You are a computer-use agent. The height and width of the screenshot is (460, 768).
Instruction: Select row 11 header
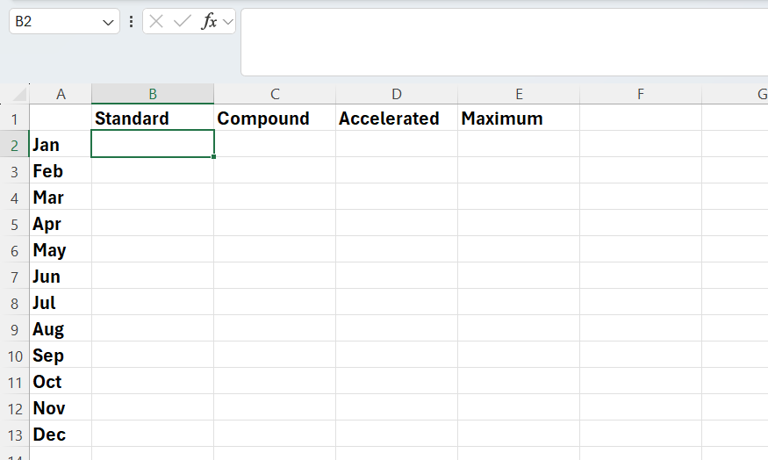click(15, 383)
